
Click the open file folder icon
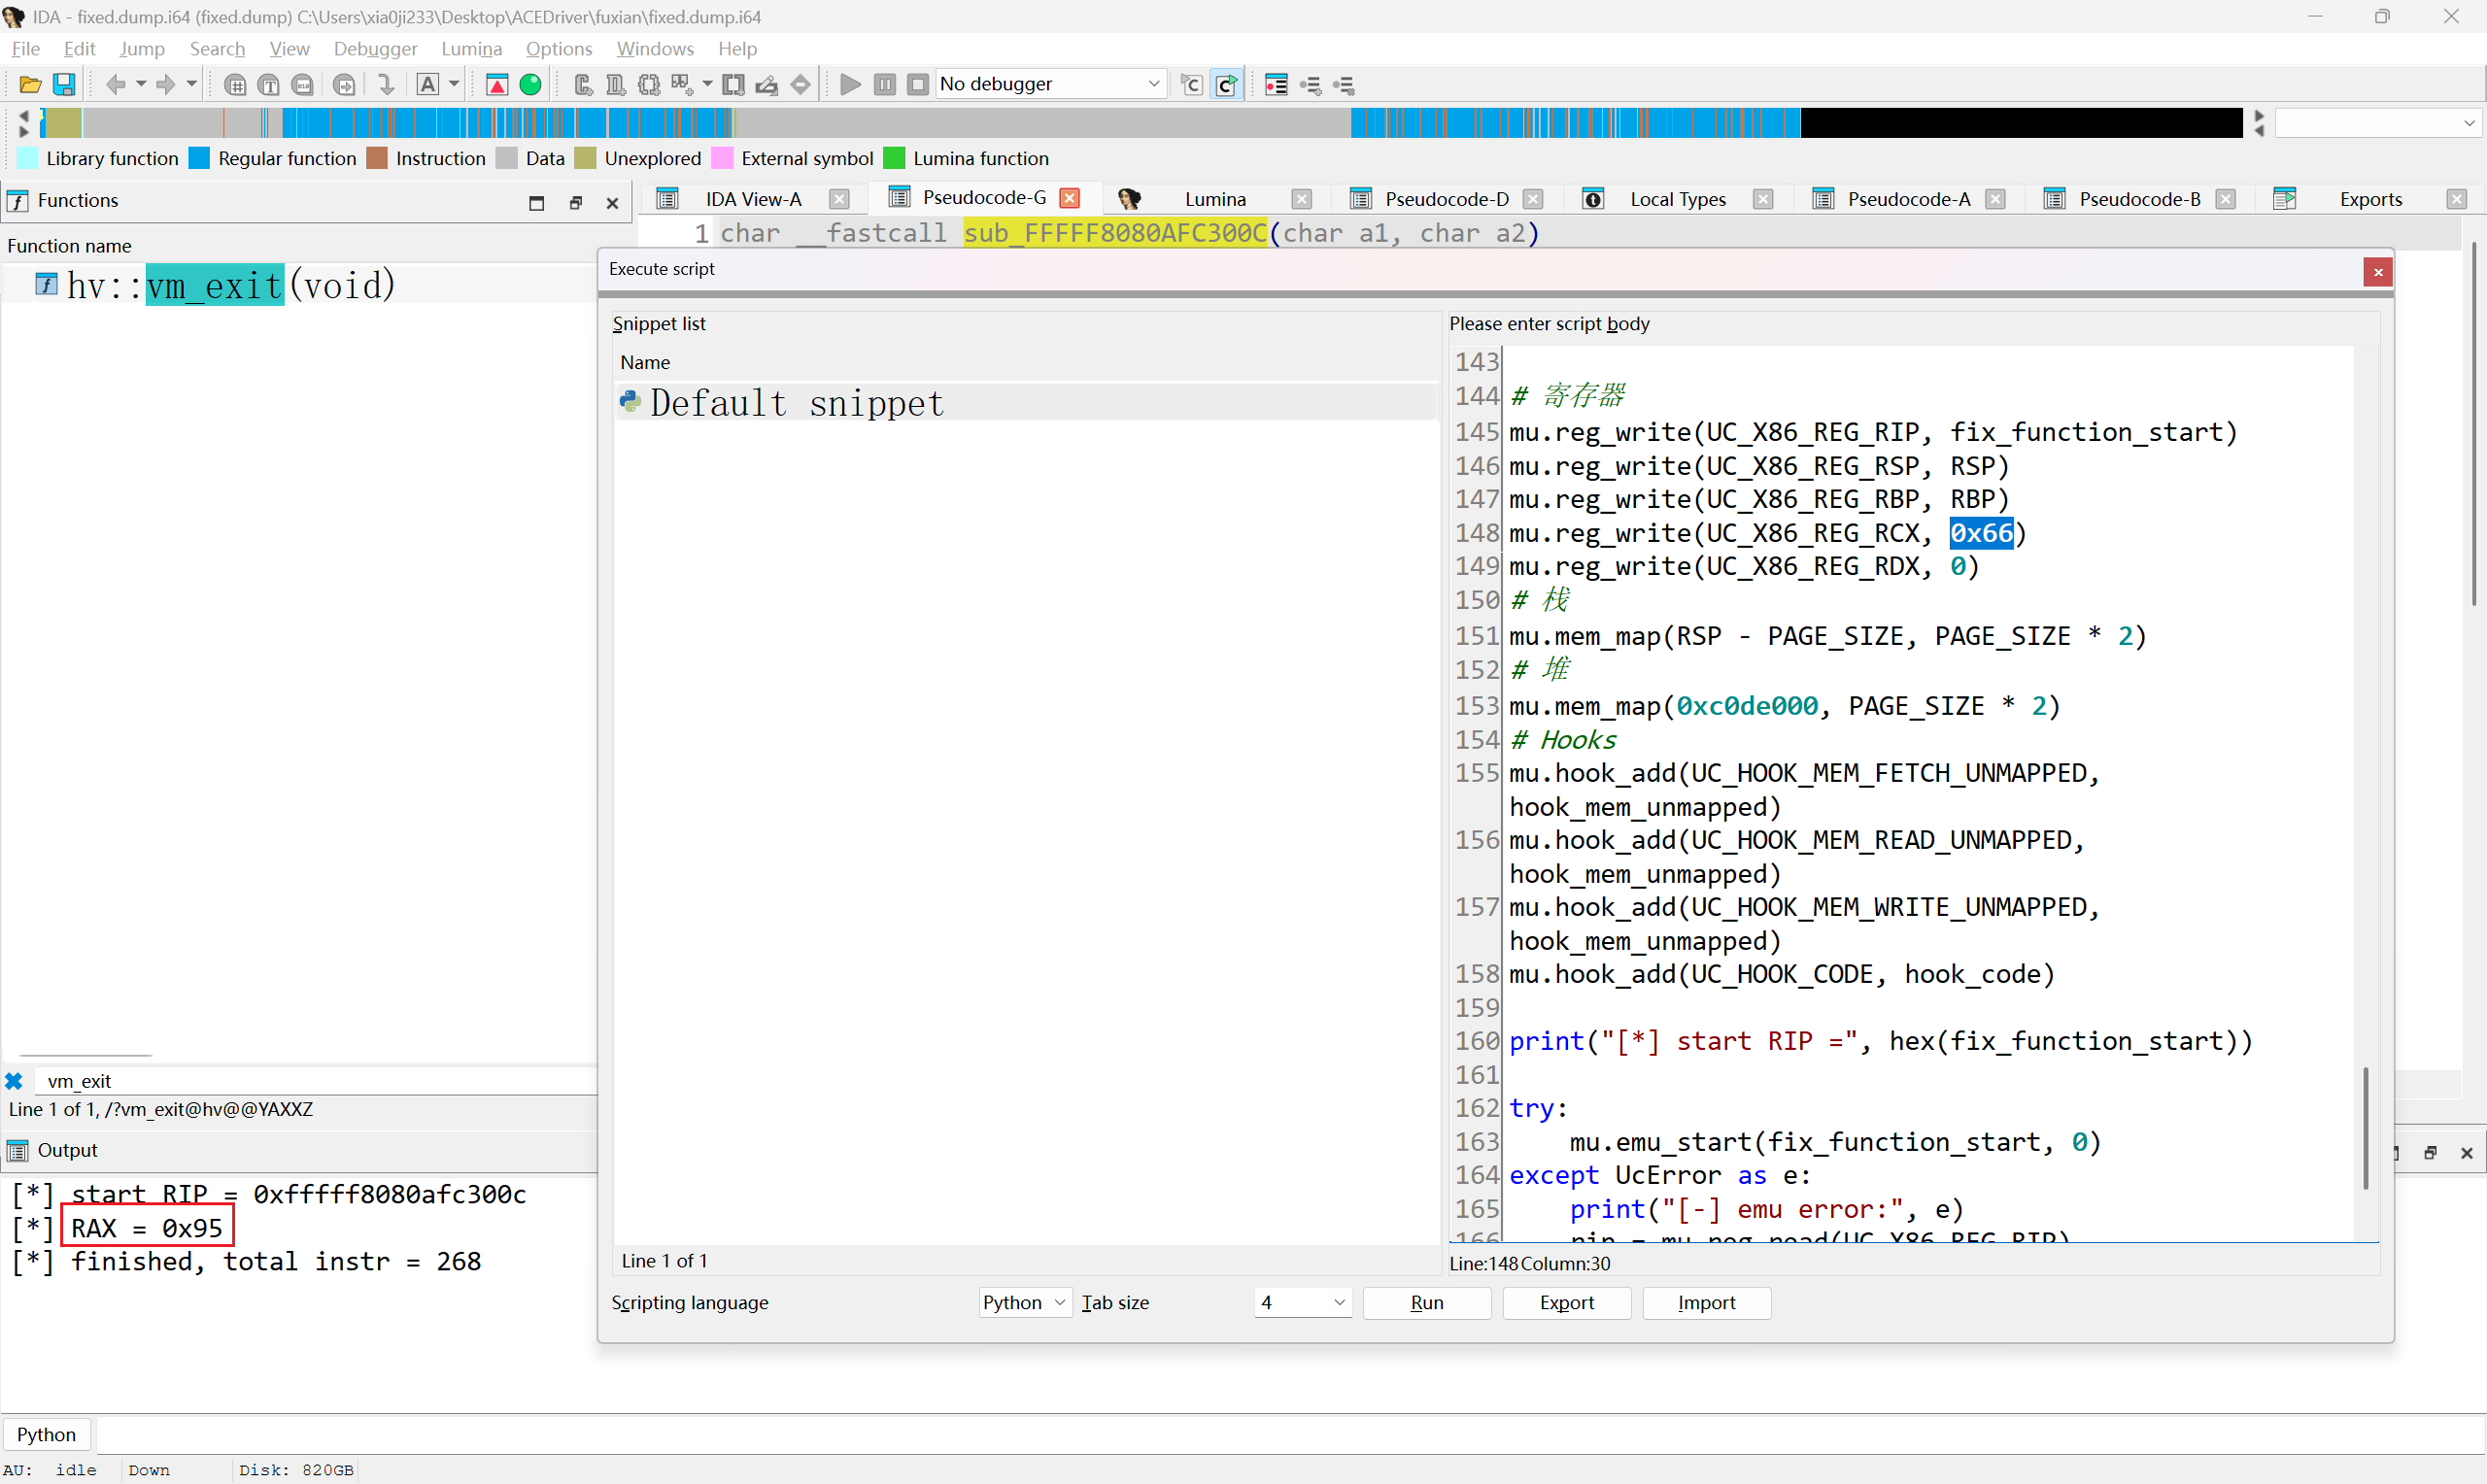click(x=30, y=85)
